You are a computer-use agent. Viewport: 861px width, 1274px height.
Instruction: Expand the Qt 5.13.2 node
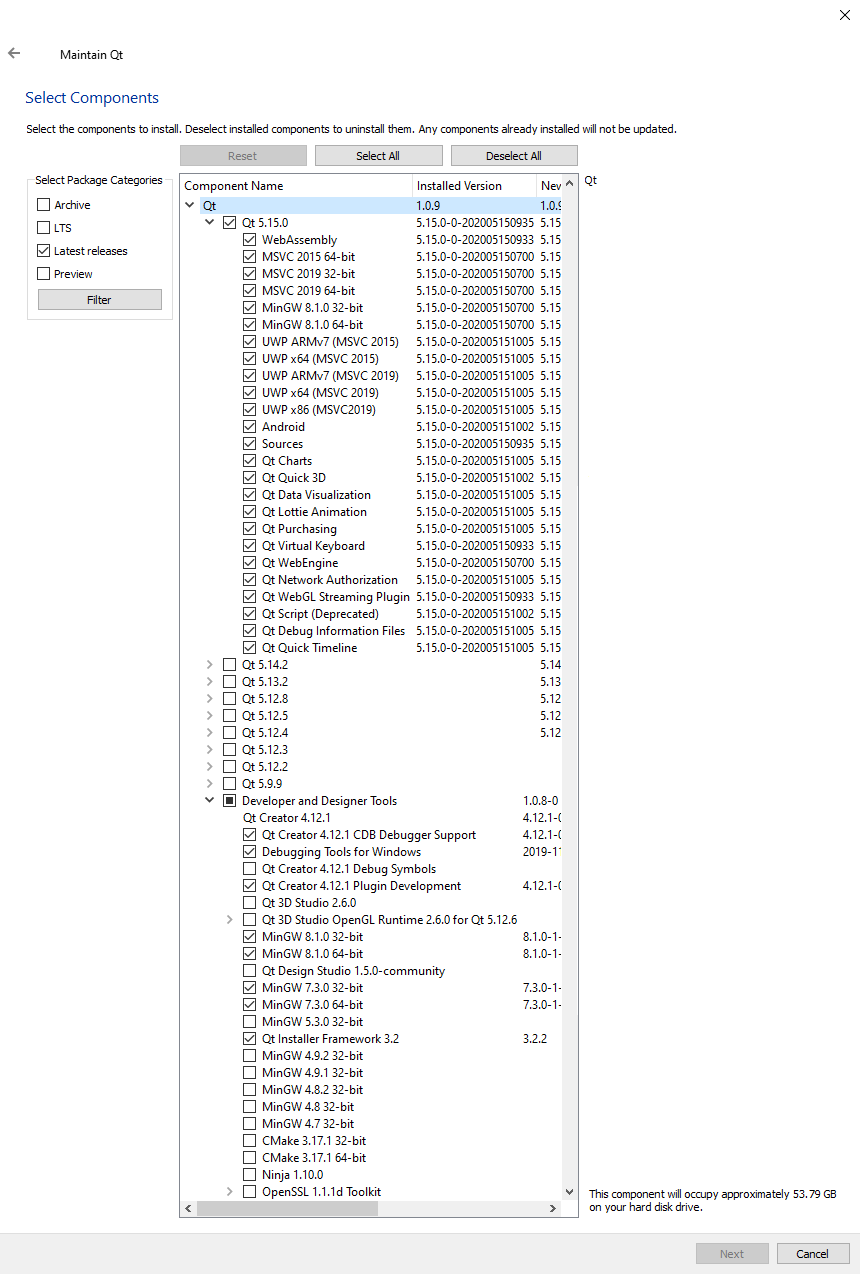[x=210, y=682]
